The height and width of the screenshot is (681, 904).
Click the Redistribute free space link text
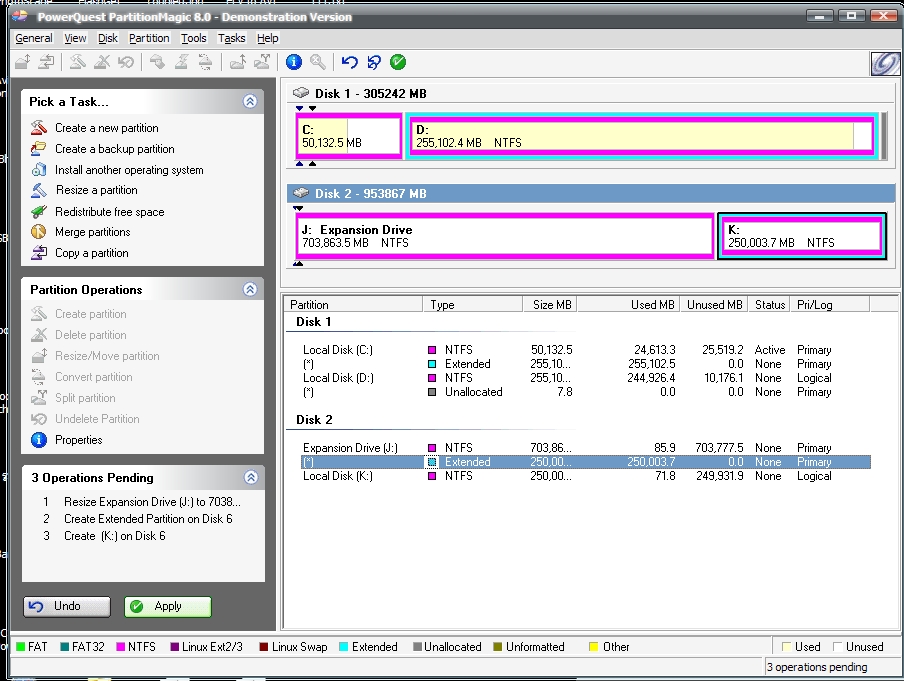110,212
